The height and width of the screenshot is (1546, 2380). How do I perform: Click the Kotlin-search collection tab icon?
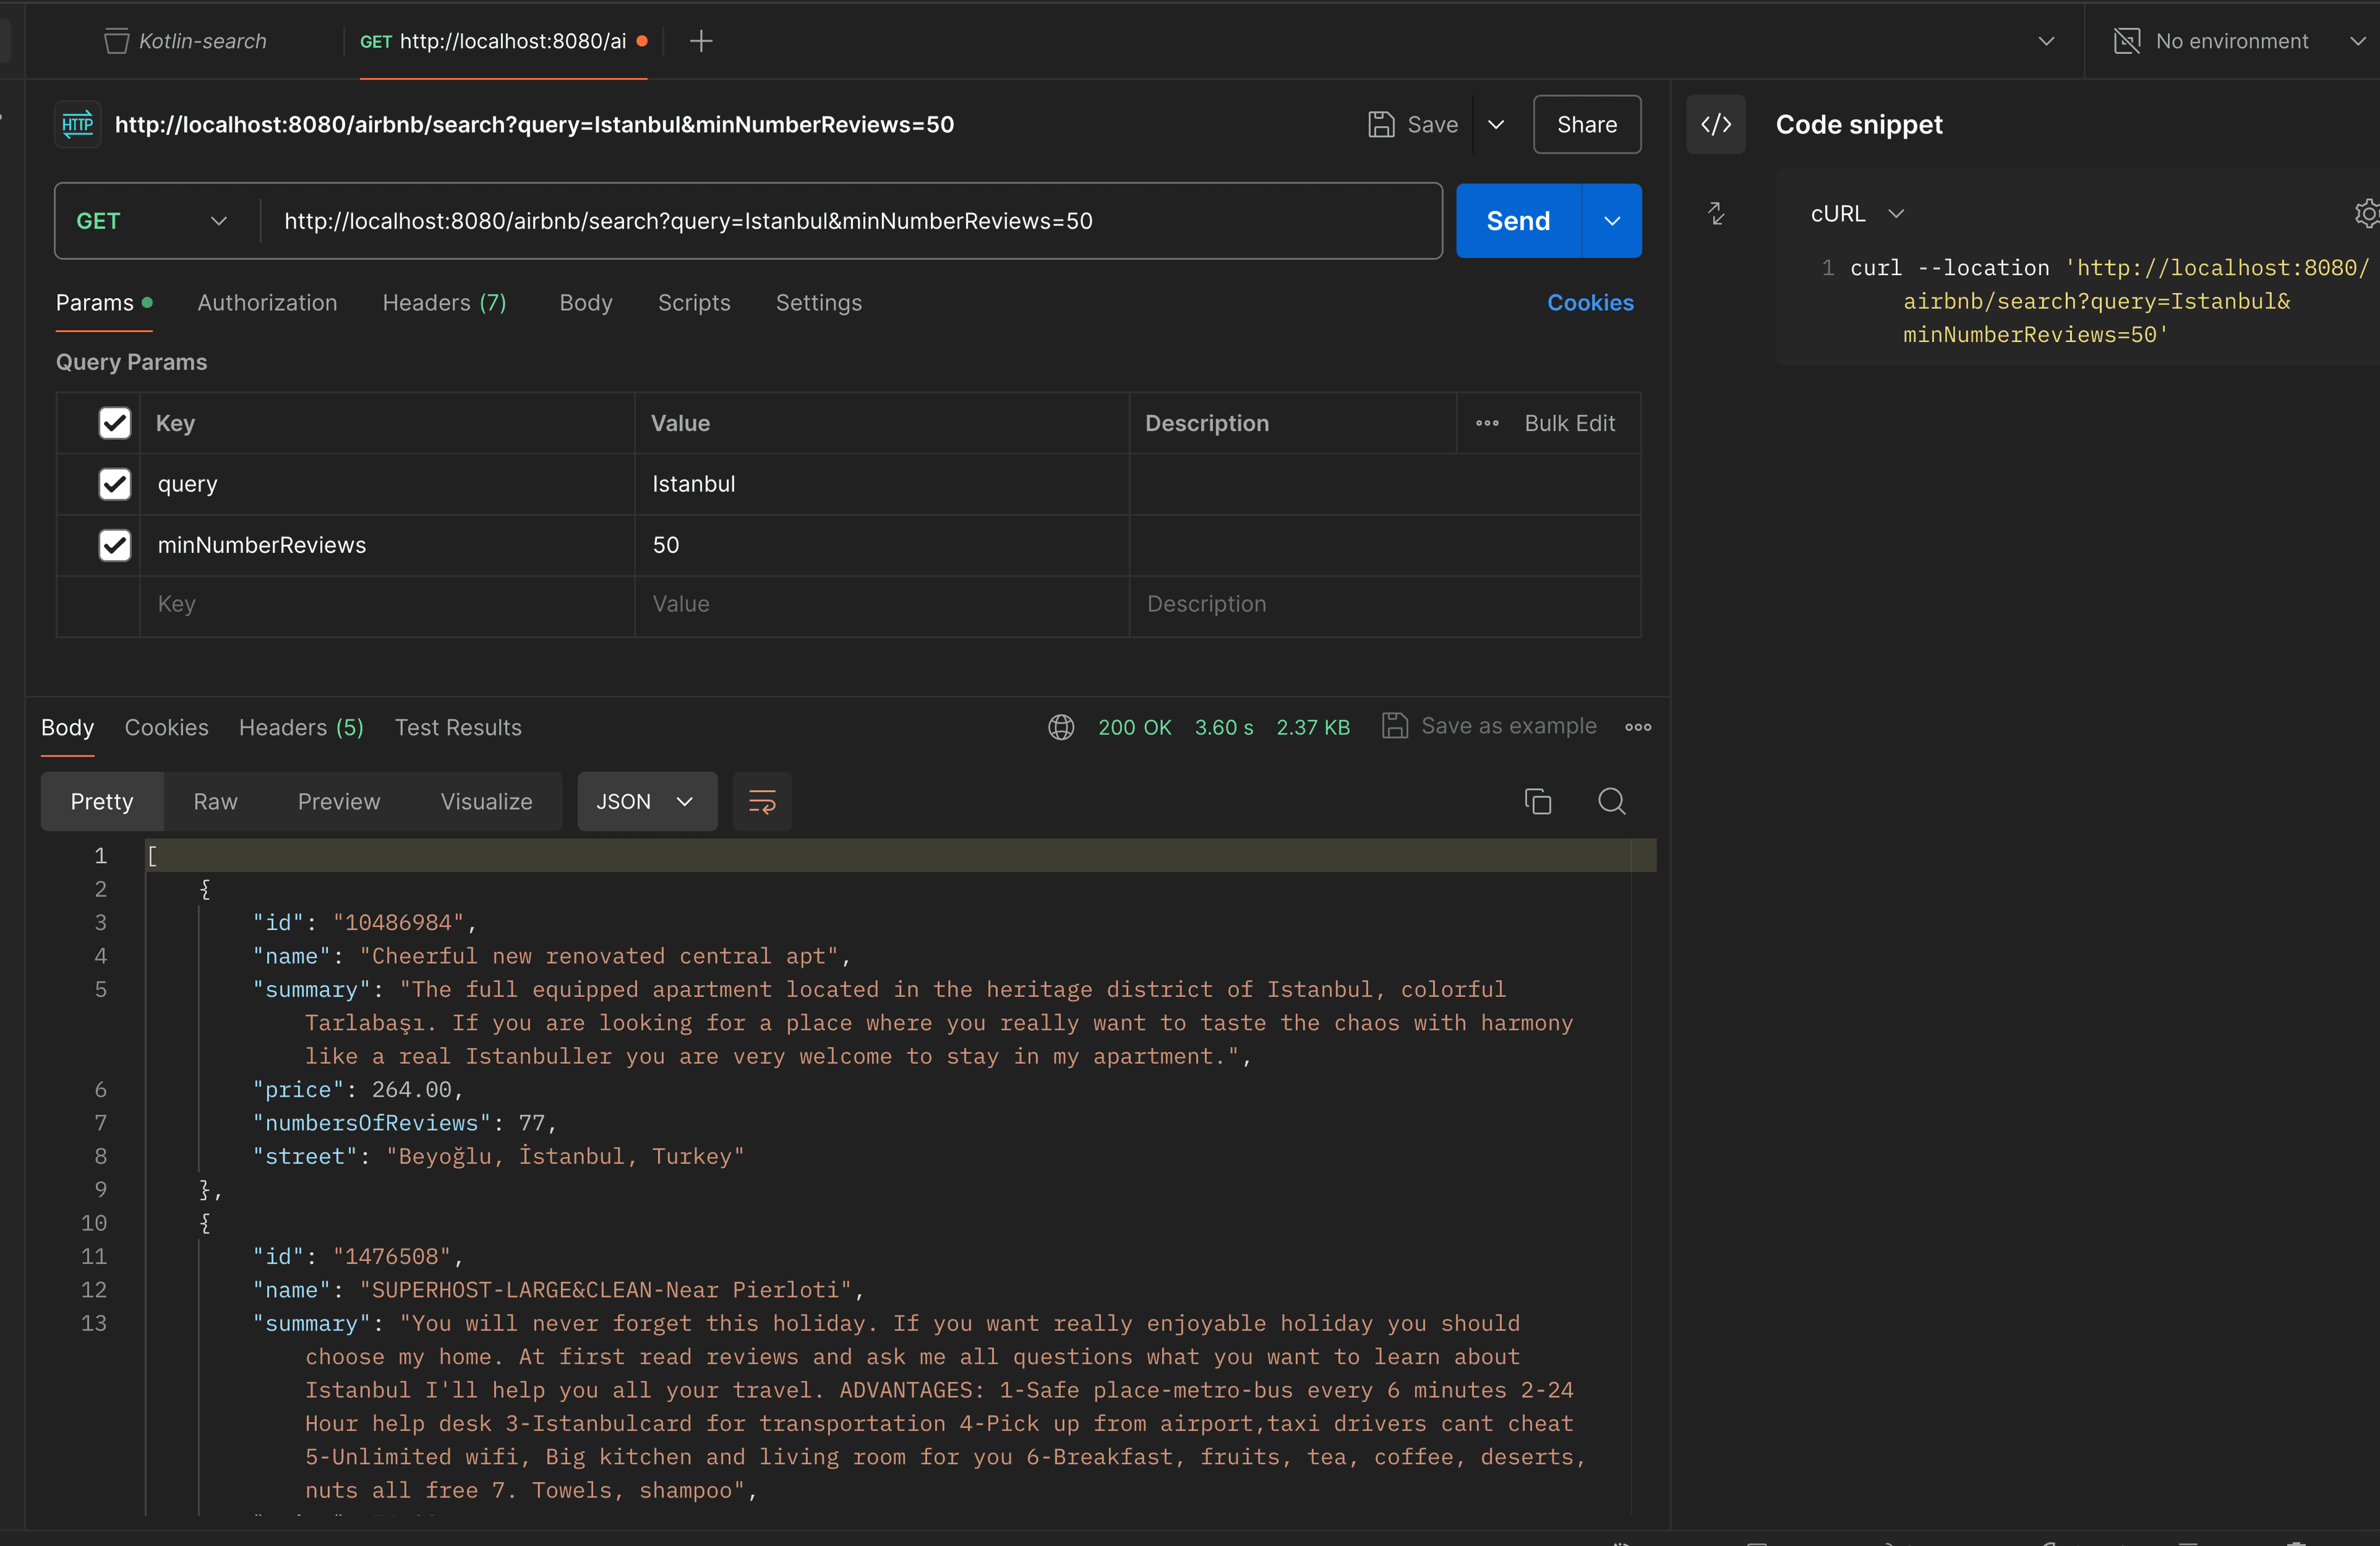pos(116,41)
